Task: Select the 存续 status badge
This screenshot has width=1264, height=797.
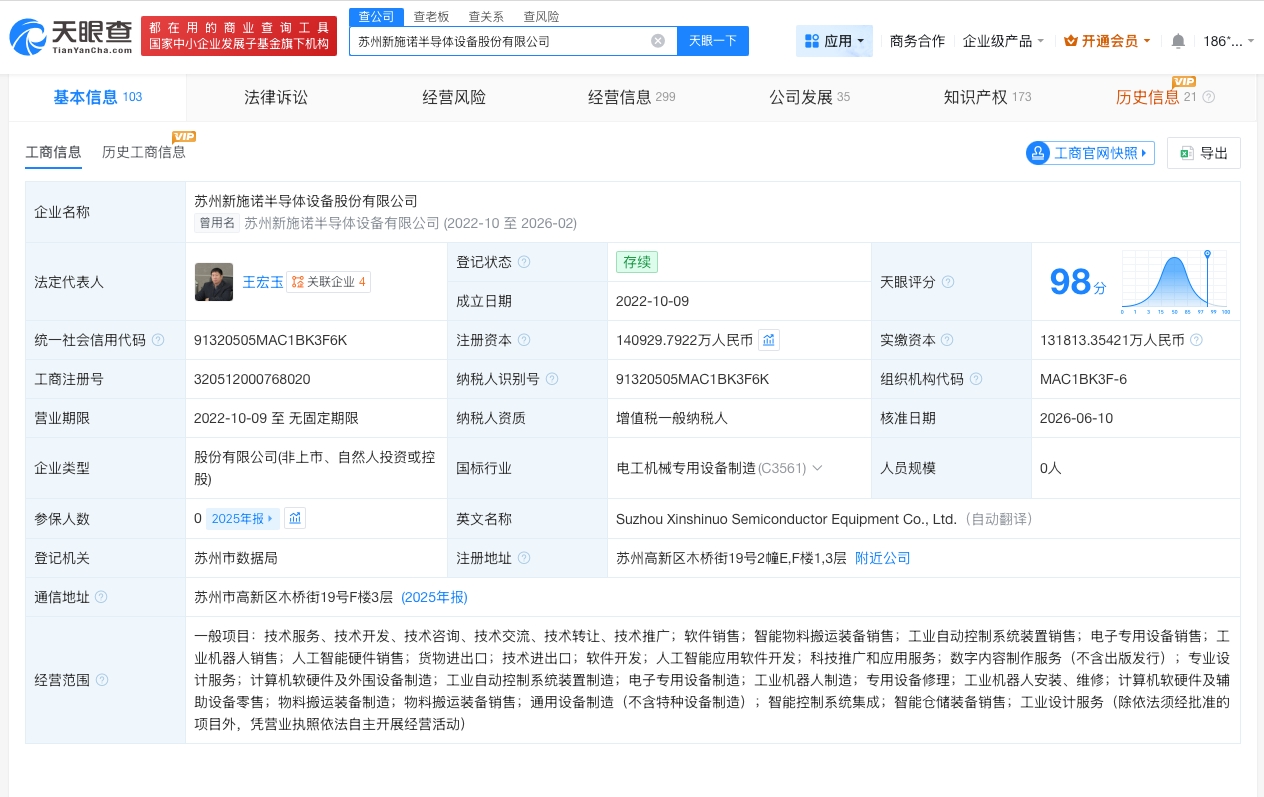Action: 637,262
